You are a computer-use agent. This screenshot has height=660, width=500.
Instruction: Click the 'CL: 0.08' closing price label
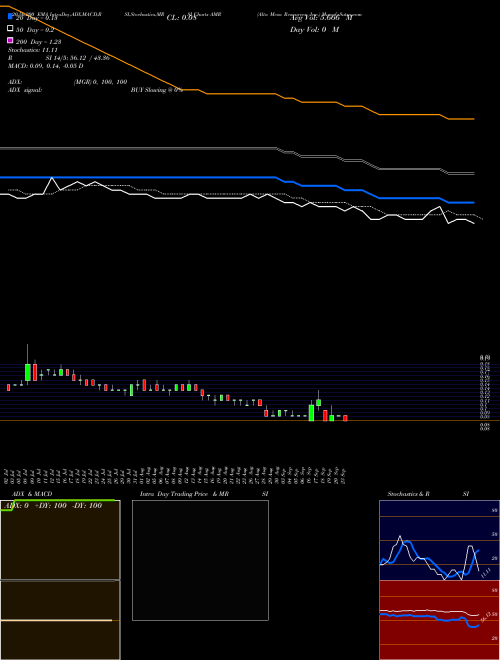[181, 18]
